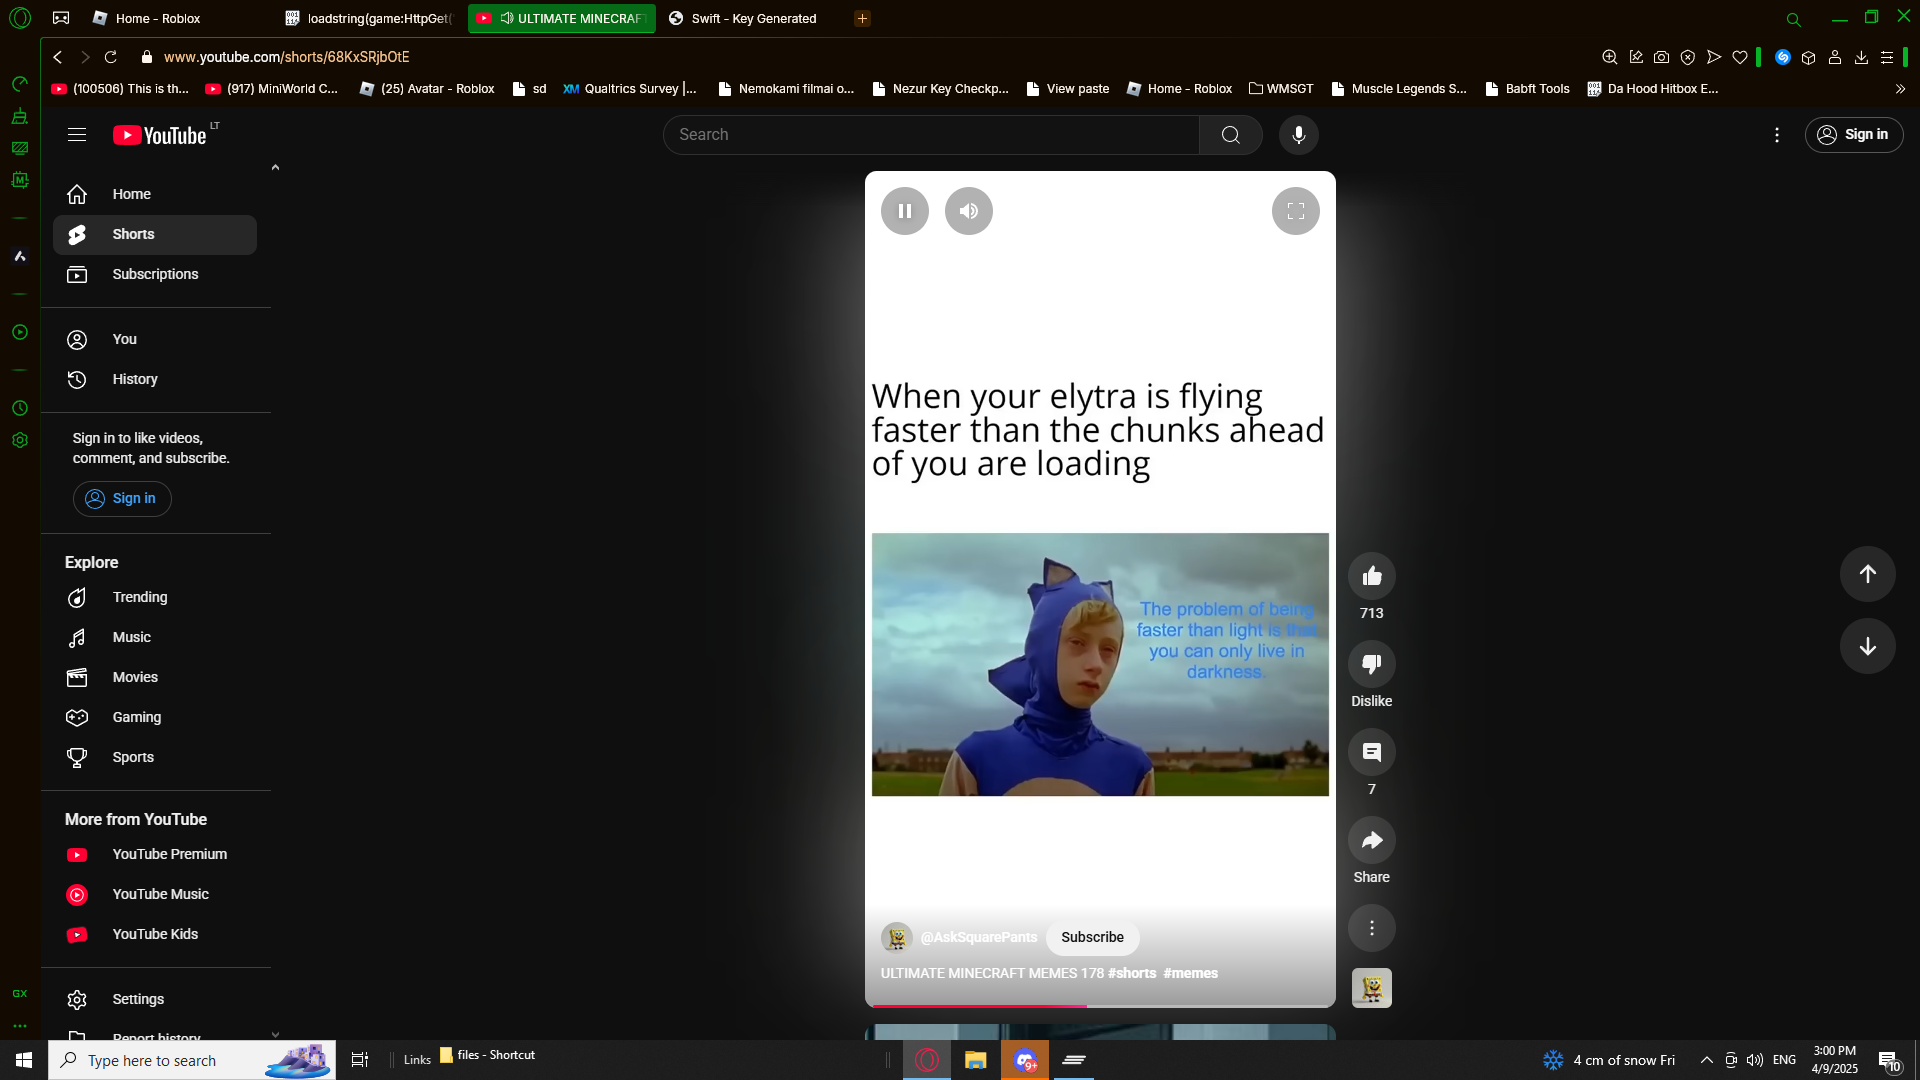
Task: Add page to bookmarks heart icon
Action: [1740, 57]
